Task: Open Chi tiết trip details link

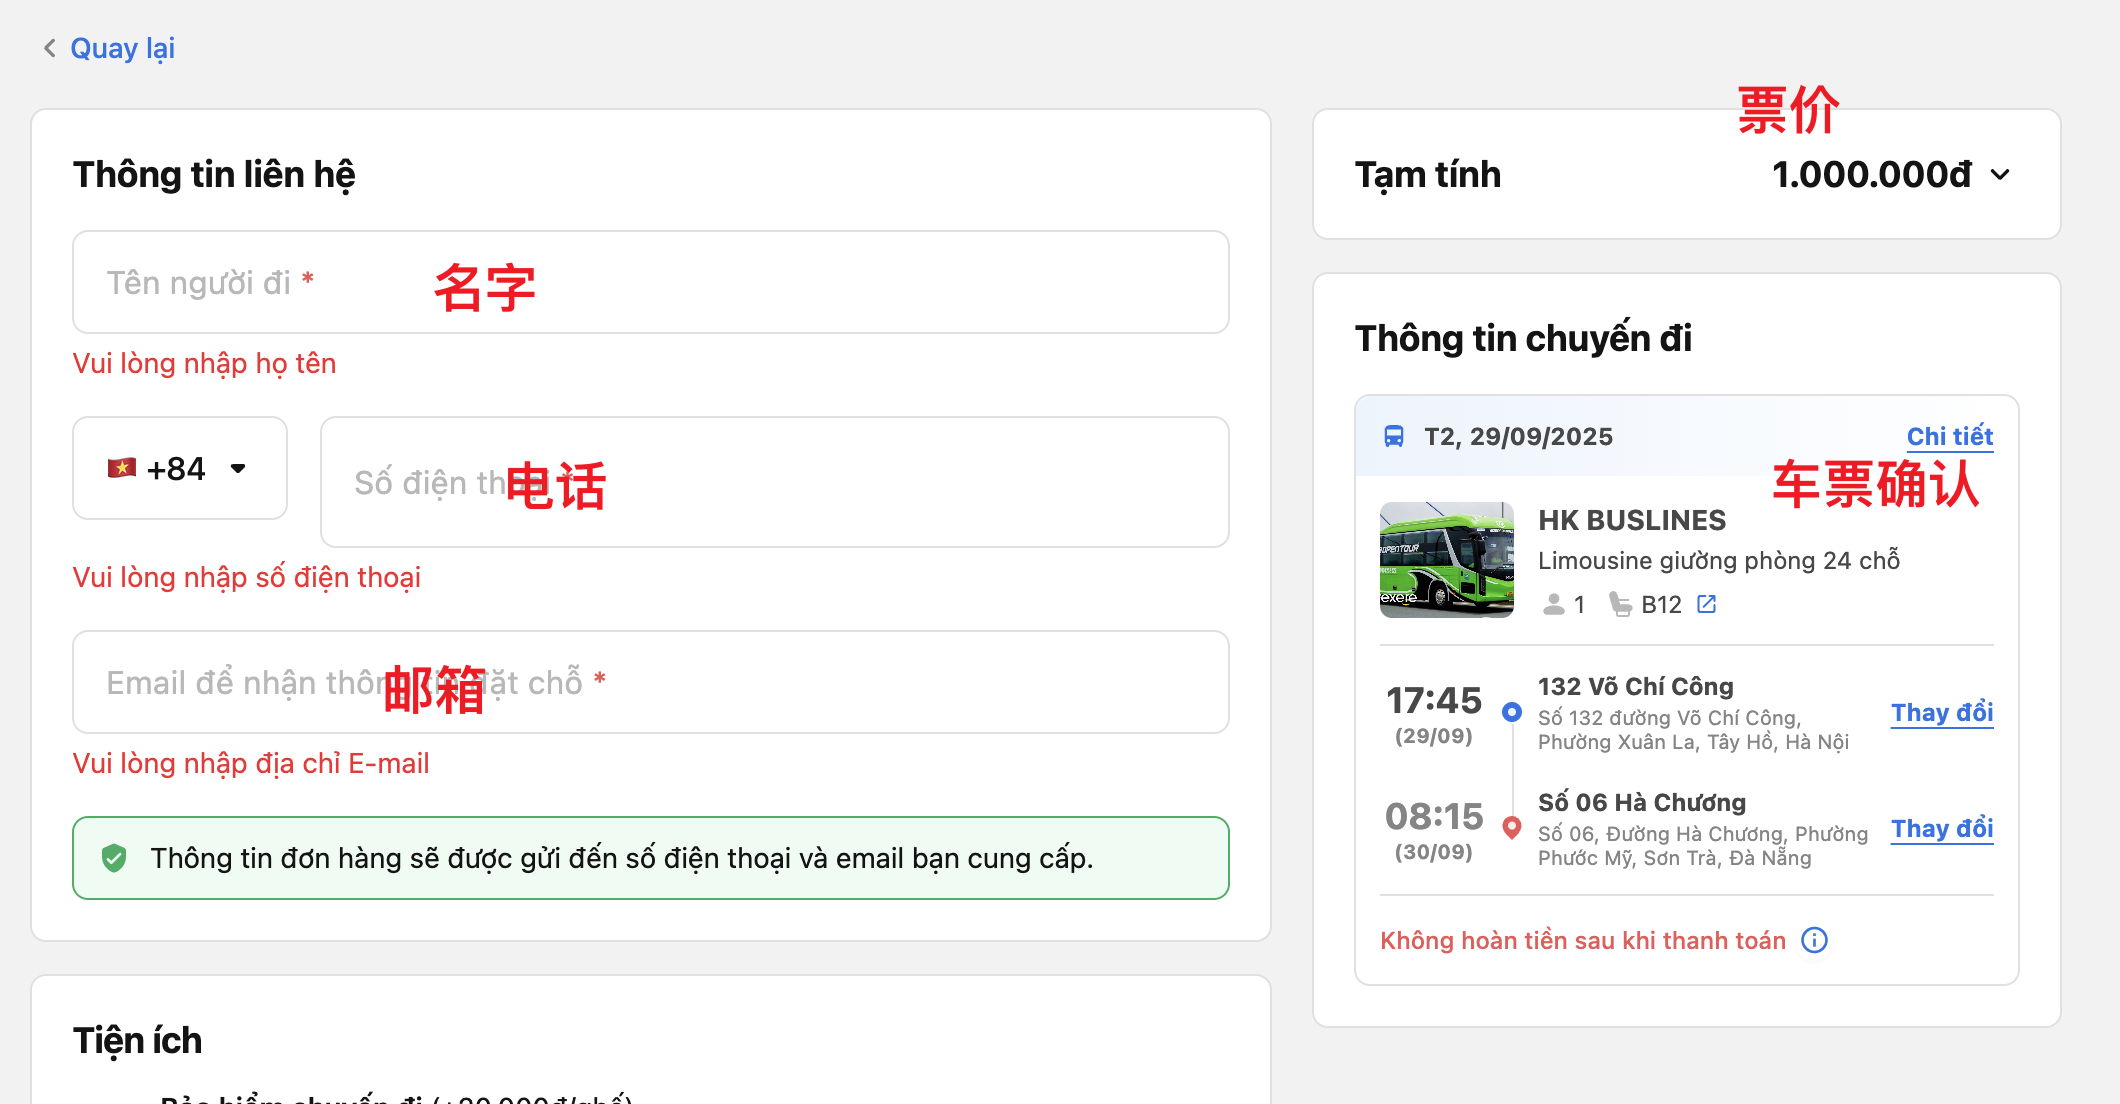Action: [x=1949, y=437]
